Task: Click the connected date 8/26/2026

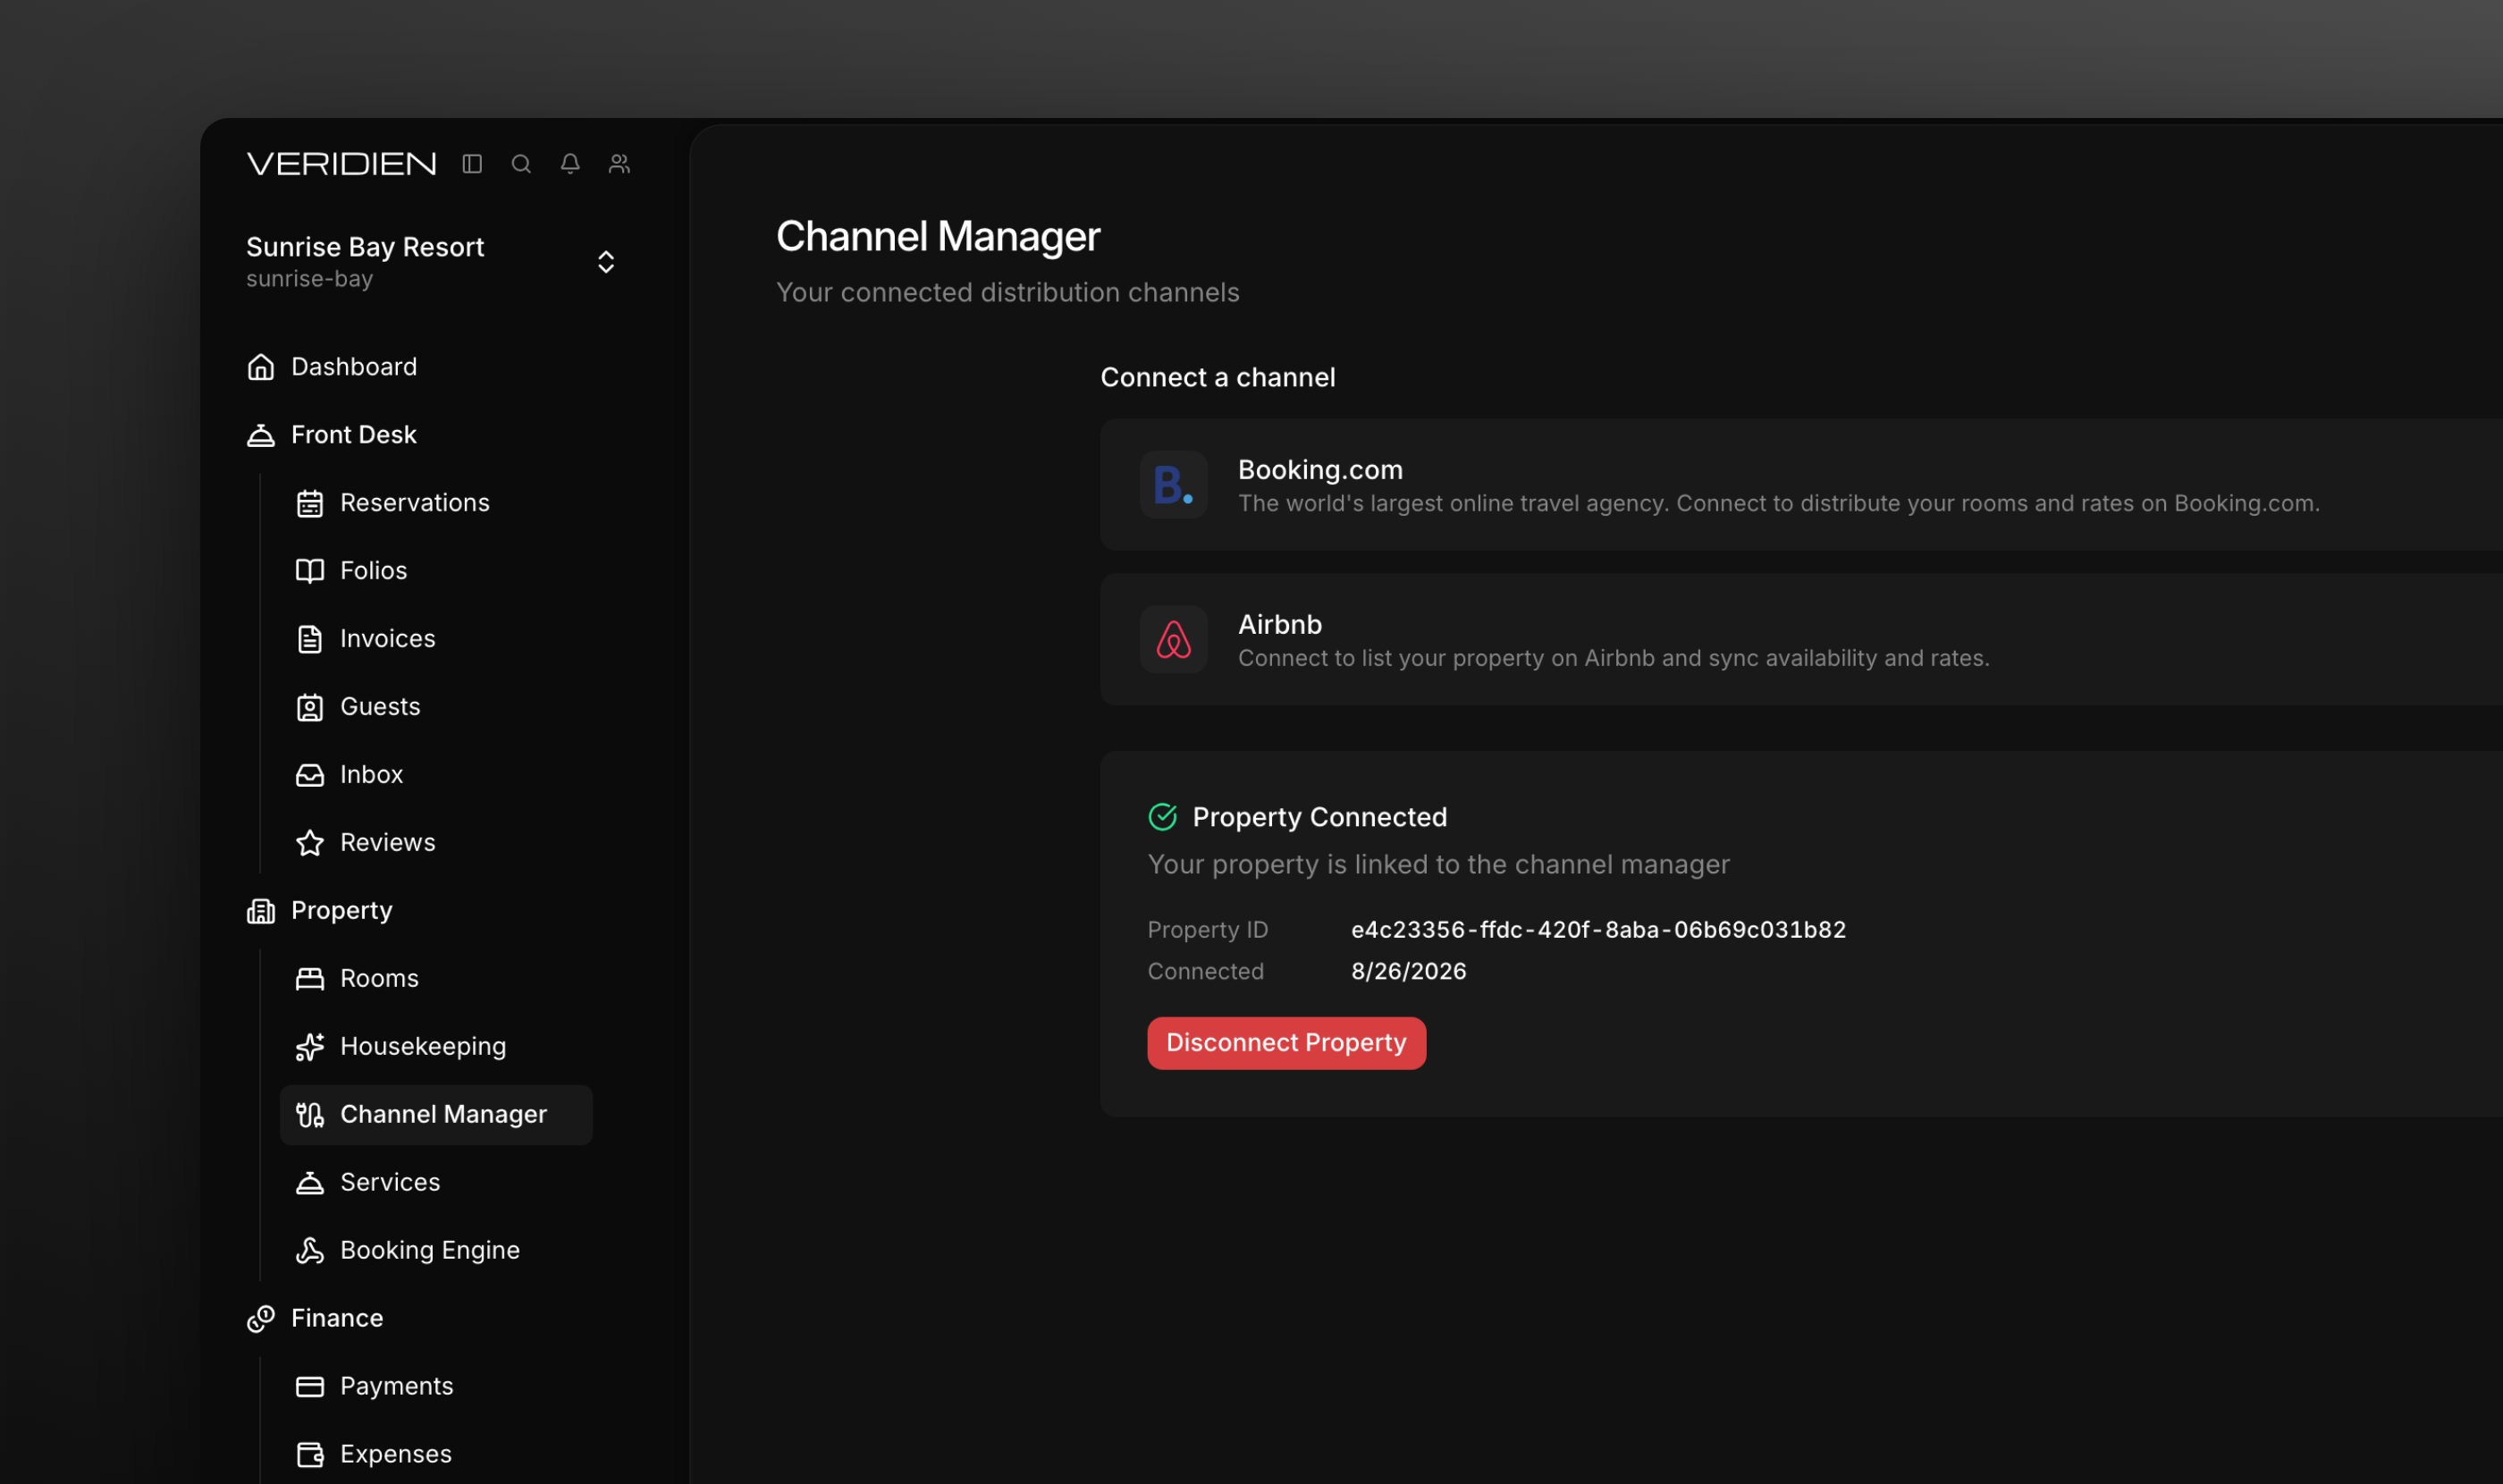Action: 1408,971
